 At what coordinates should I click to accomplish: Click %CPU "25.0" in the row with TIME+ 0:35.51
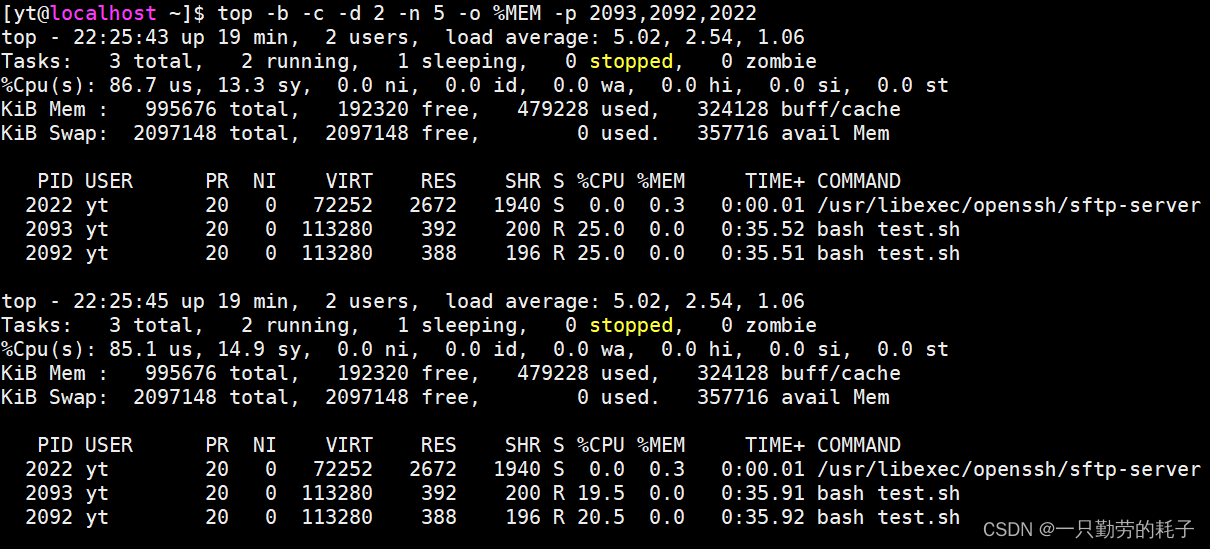coord(601,253)
